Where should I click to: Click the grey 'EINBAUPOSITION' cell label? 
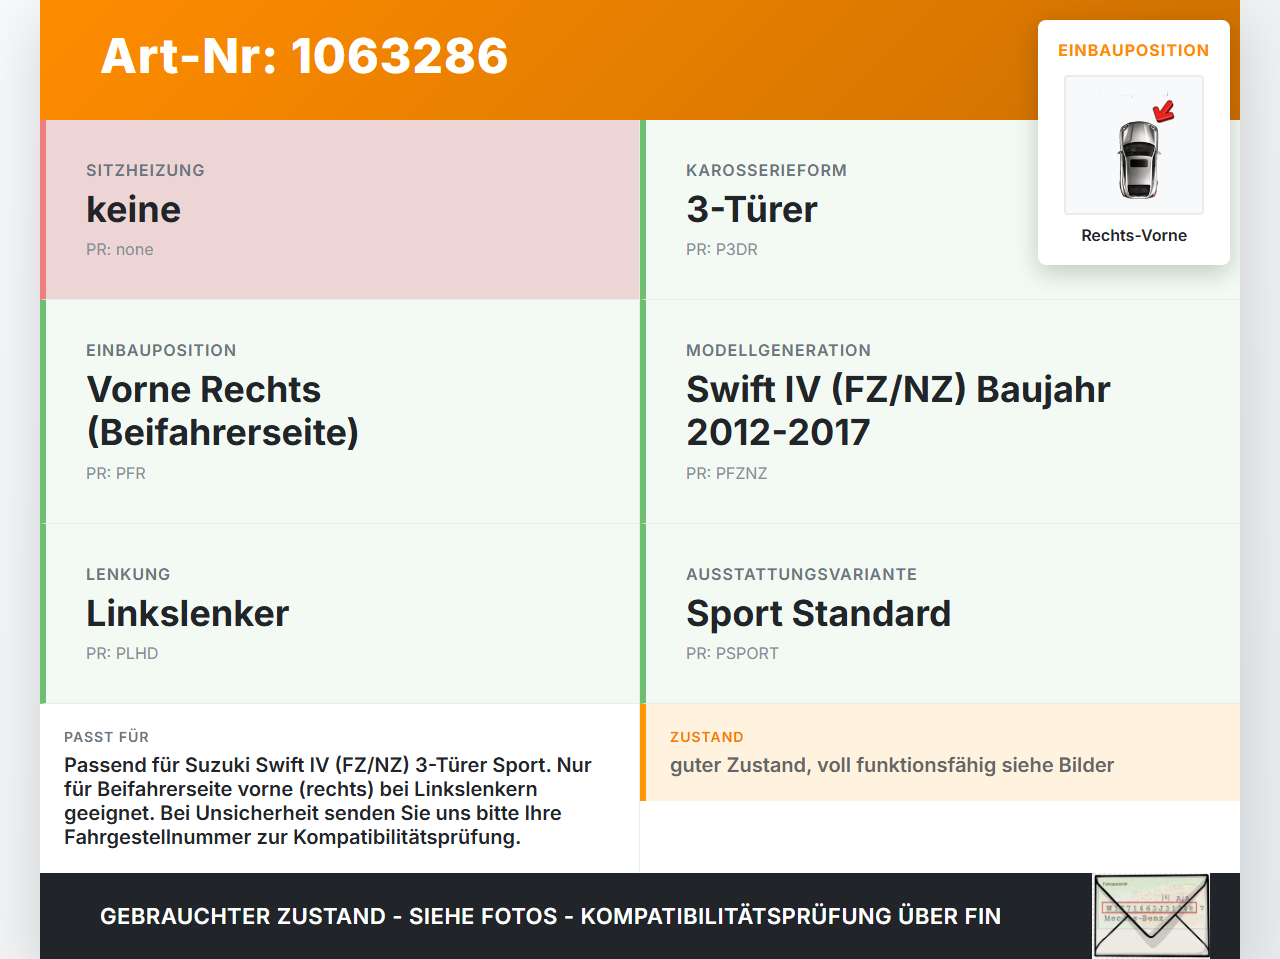tap(161, 350)
